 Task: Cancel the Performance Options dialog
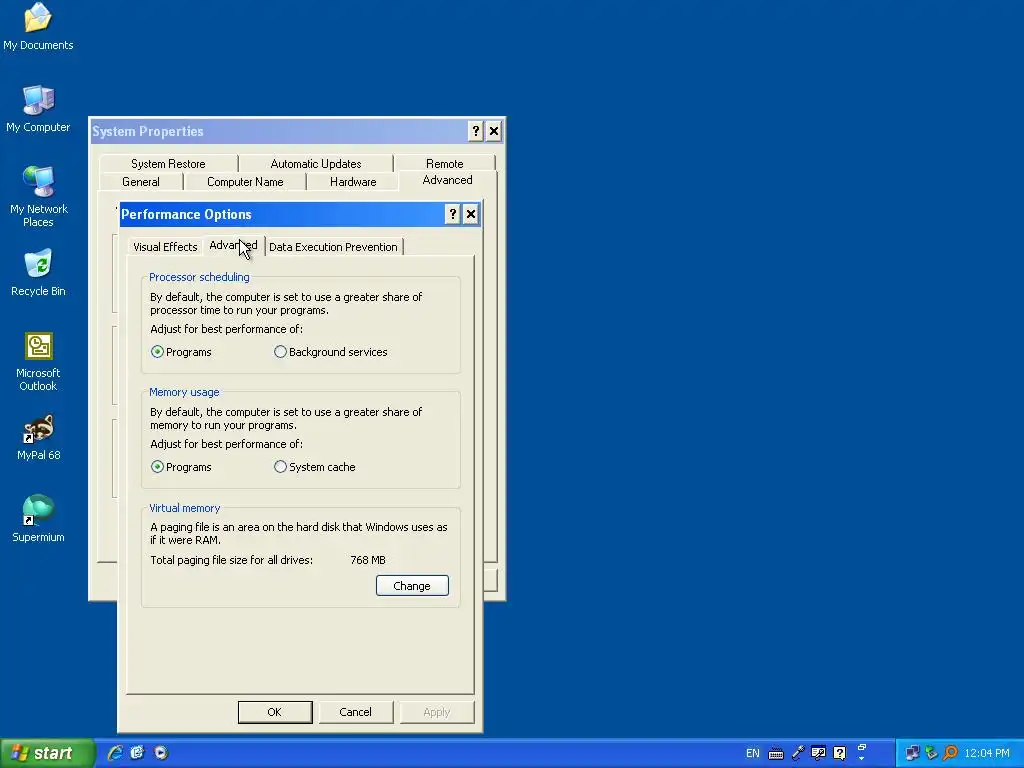[355, 712]
